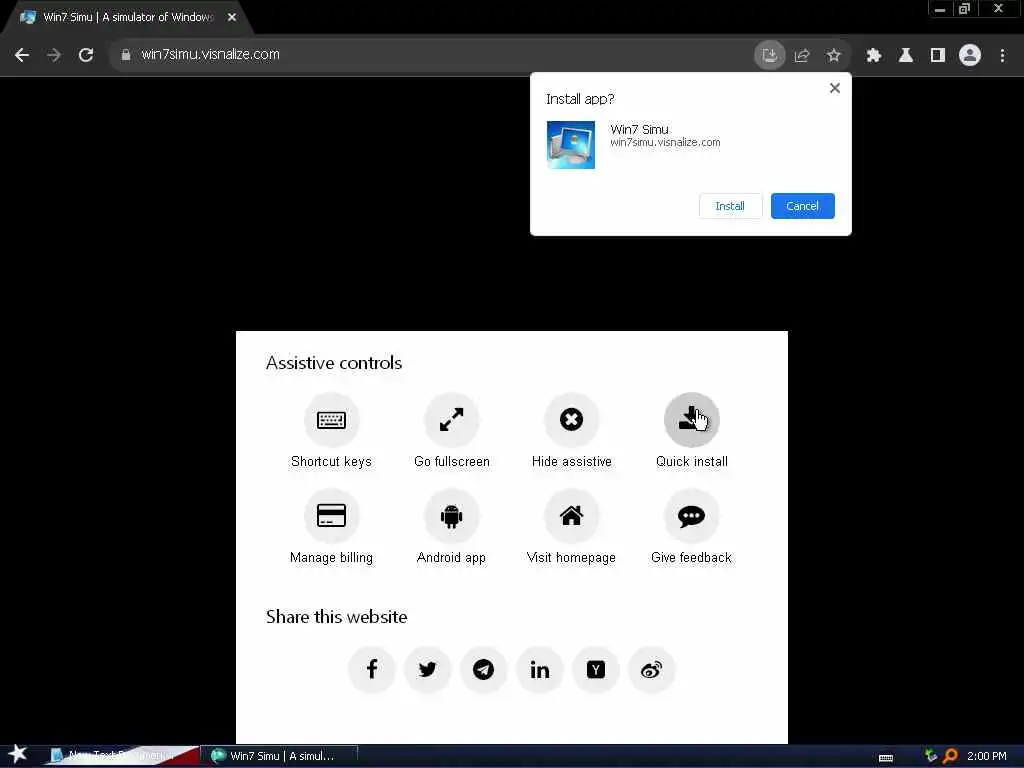The image size is (1024, 768).
Task: Open the Chrome Labs flask icon
Action: pyautogui.click(x=906, y=55)
